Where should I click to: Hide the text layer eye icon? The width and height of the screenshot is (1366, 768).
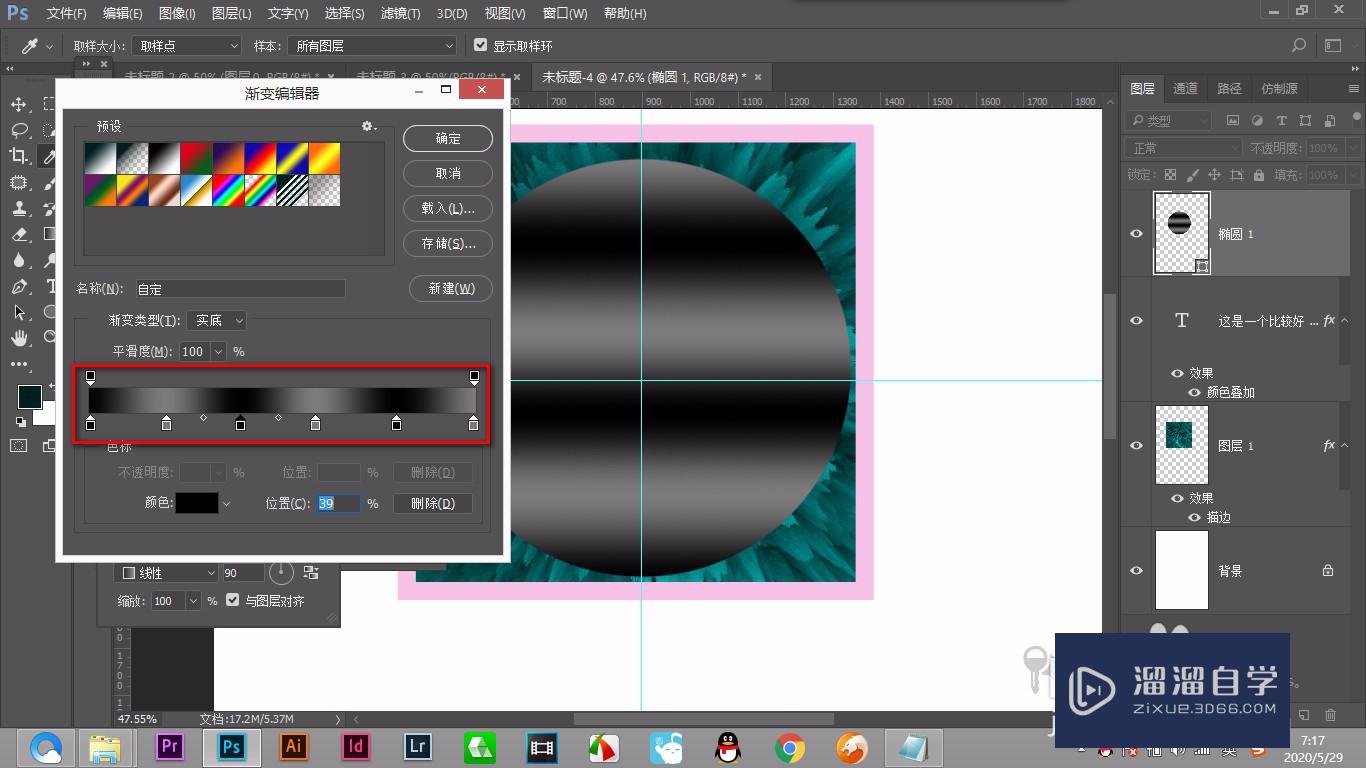[1136, 320]
